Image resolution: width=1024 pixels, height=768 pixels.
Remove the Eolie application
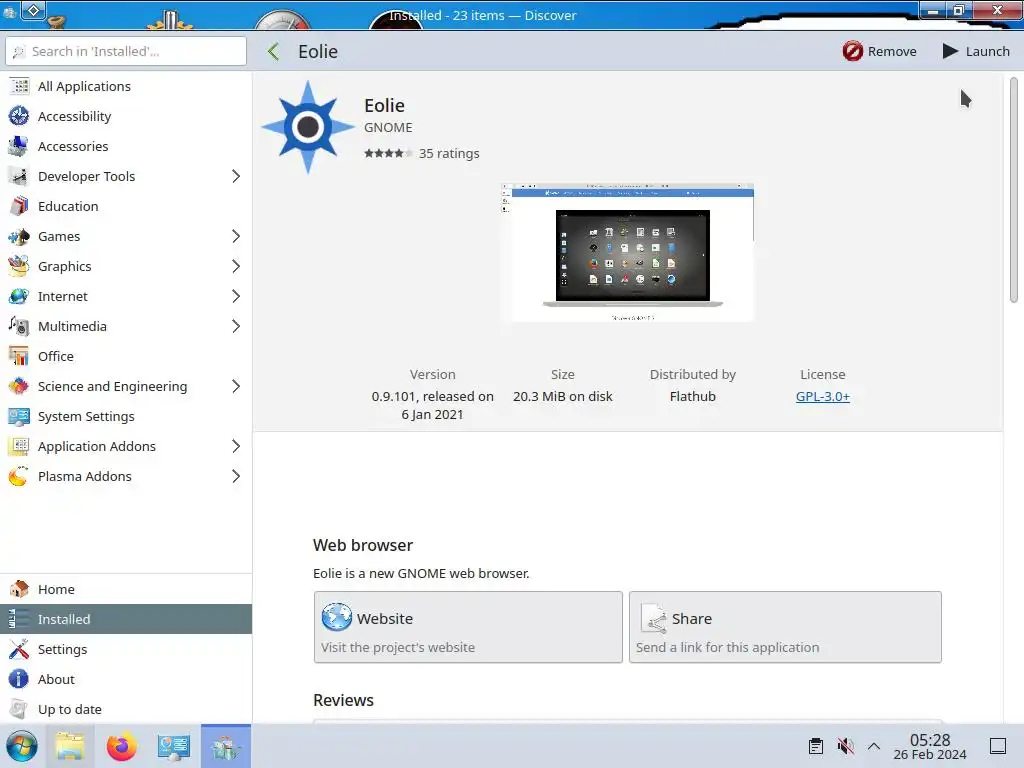click(x=879, y=52)
